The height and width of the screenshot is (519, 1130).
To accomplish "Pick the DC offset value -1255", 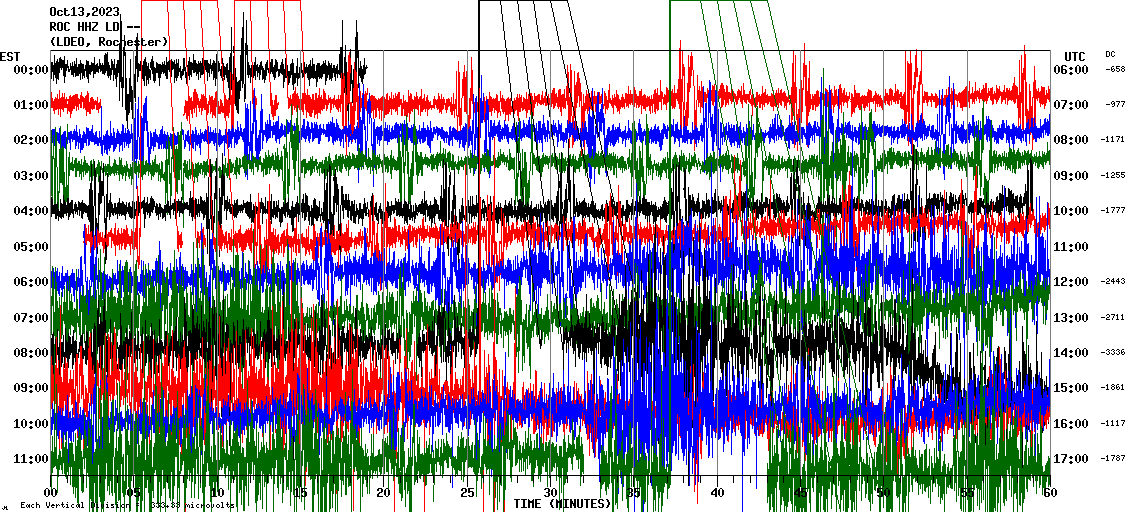I will (1113, 175).
